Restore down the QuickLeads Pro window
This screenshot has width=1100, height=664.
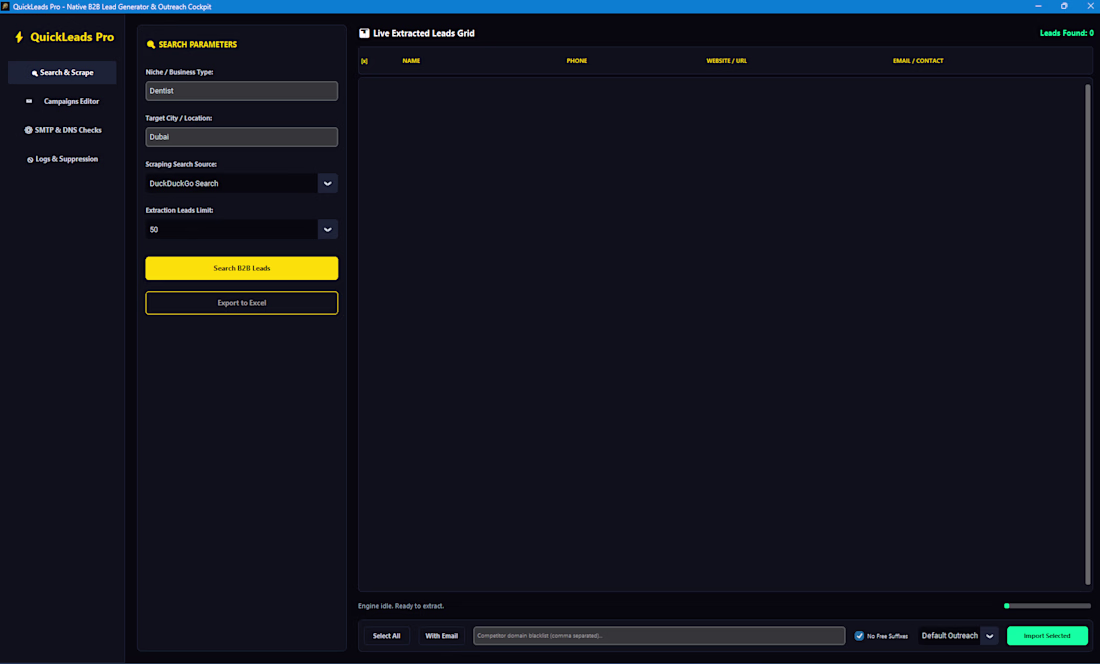coord(1064,6)
